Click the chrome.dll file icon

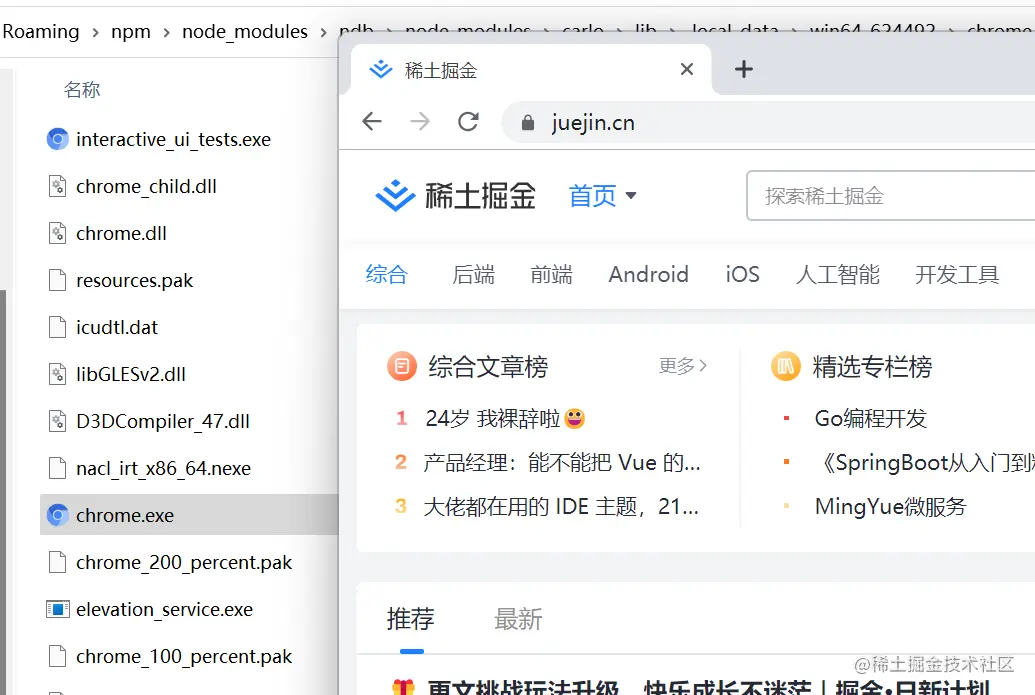57,233
